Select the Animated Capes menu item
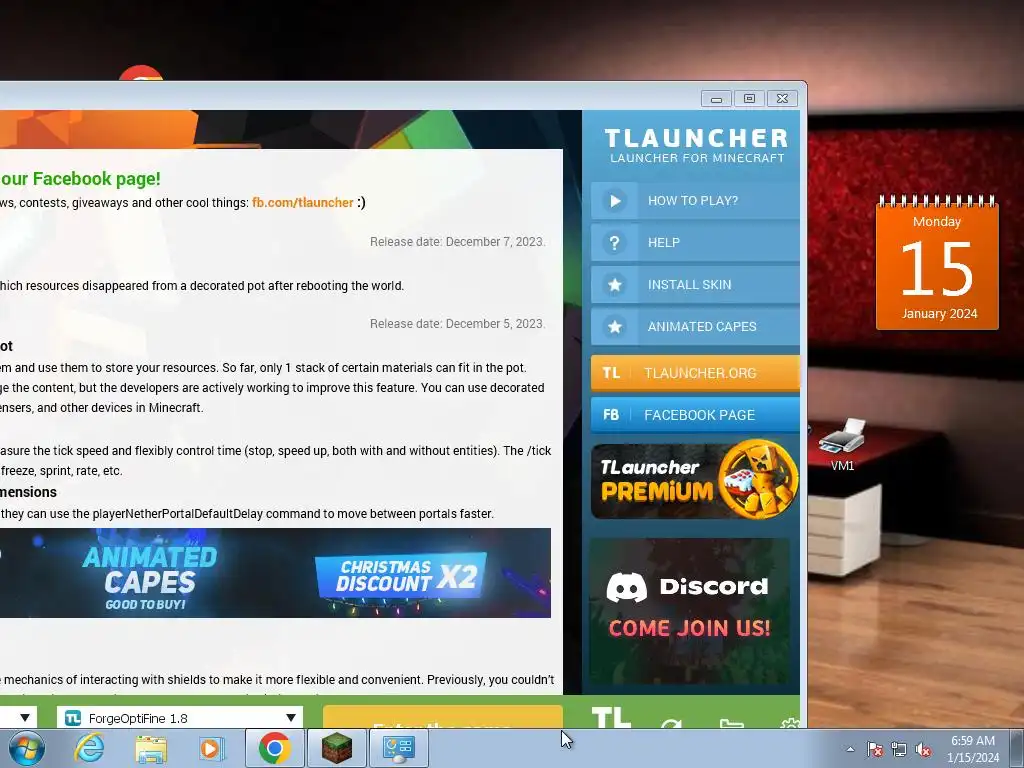The height and width of the screenshot is (768, 1024). (x=695, y=327)
